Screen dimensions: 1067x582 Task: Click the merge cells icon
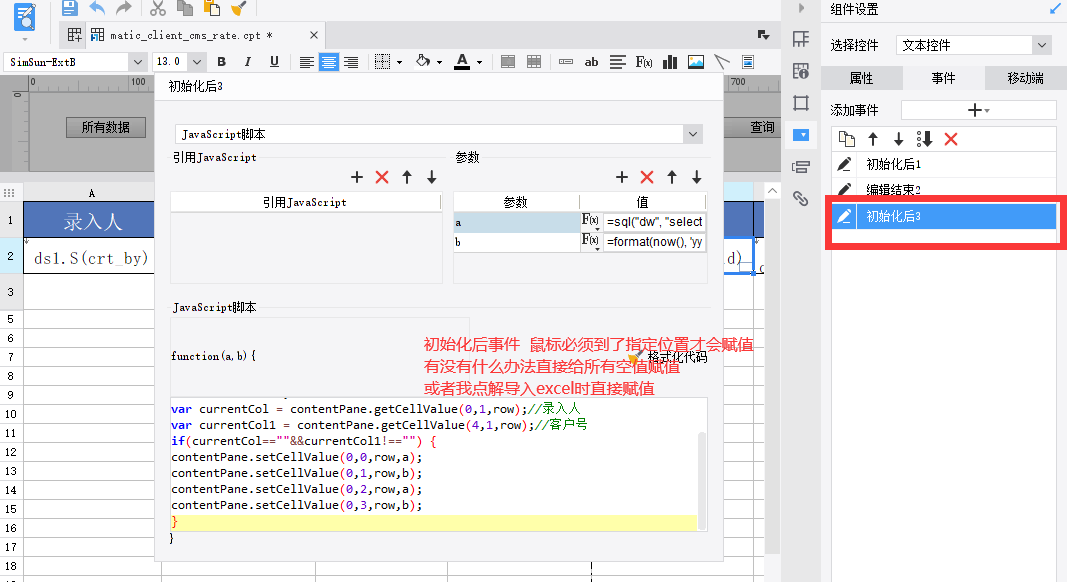(508, 62)
